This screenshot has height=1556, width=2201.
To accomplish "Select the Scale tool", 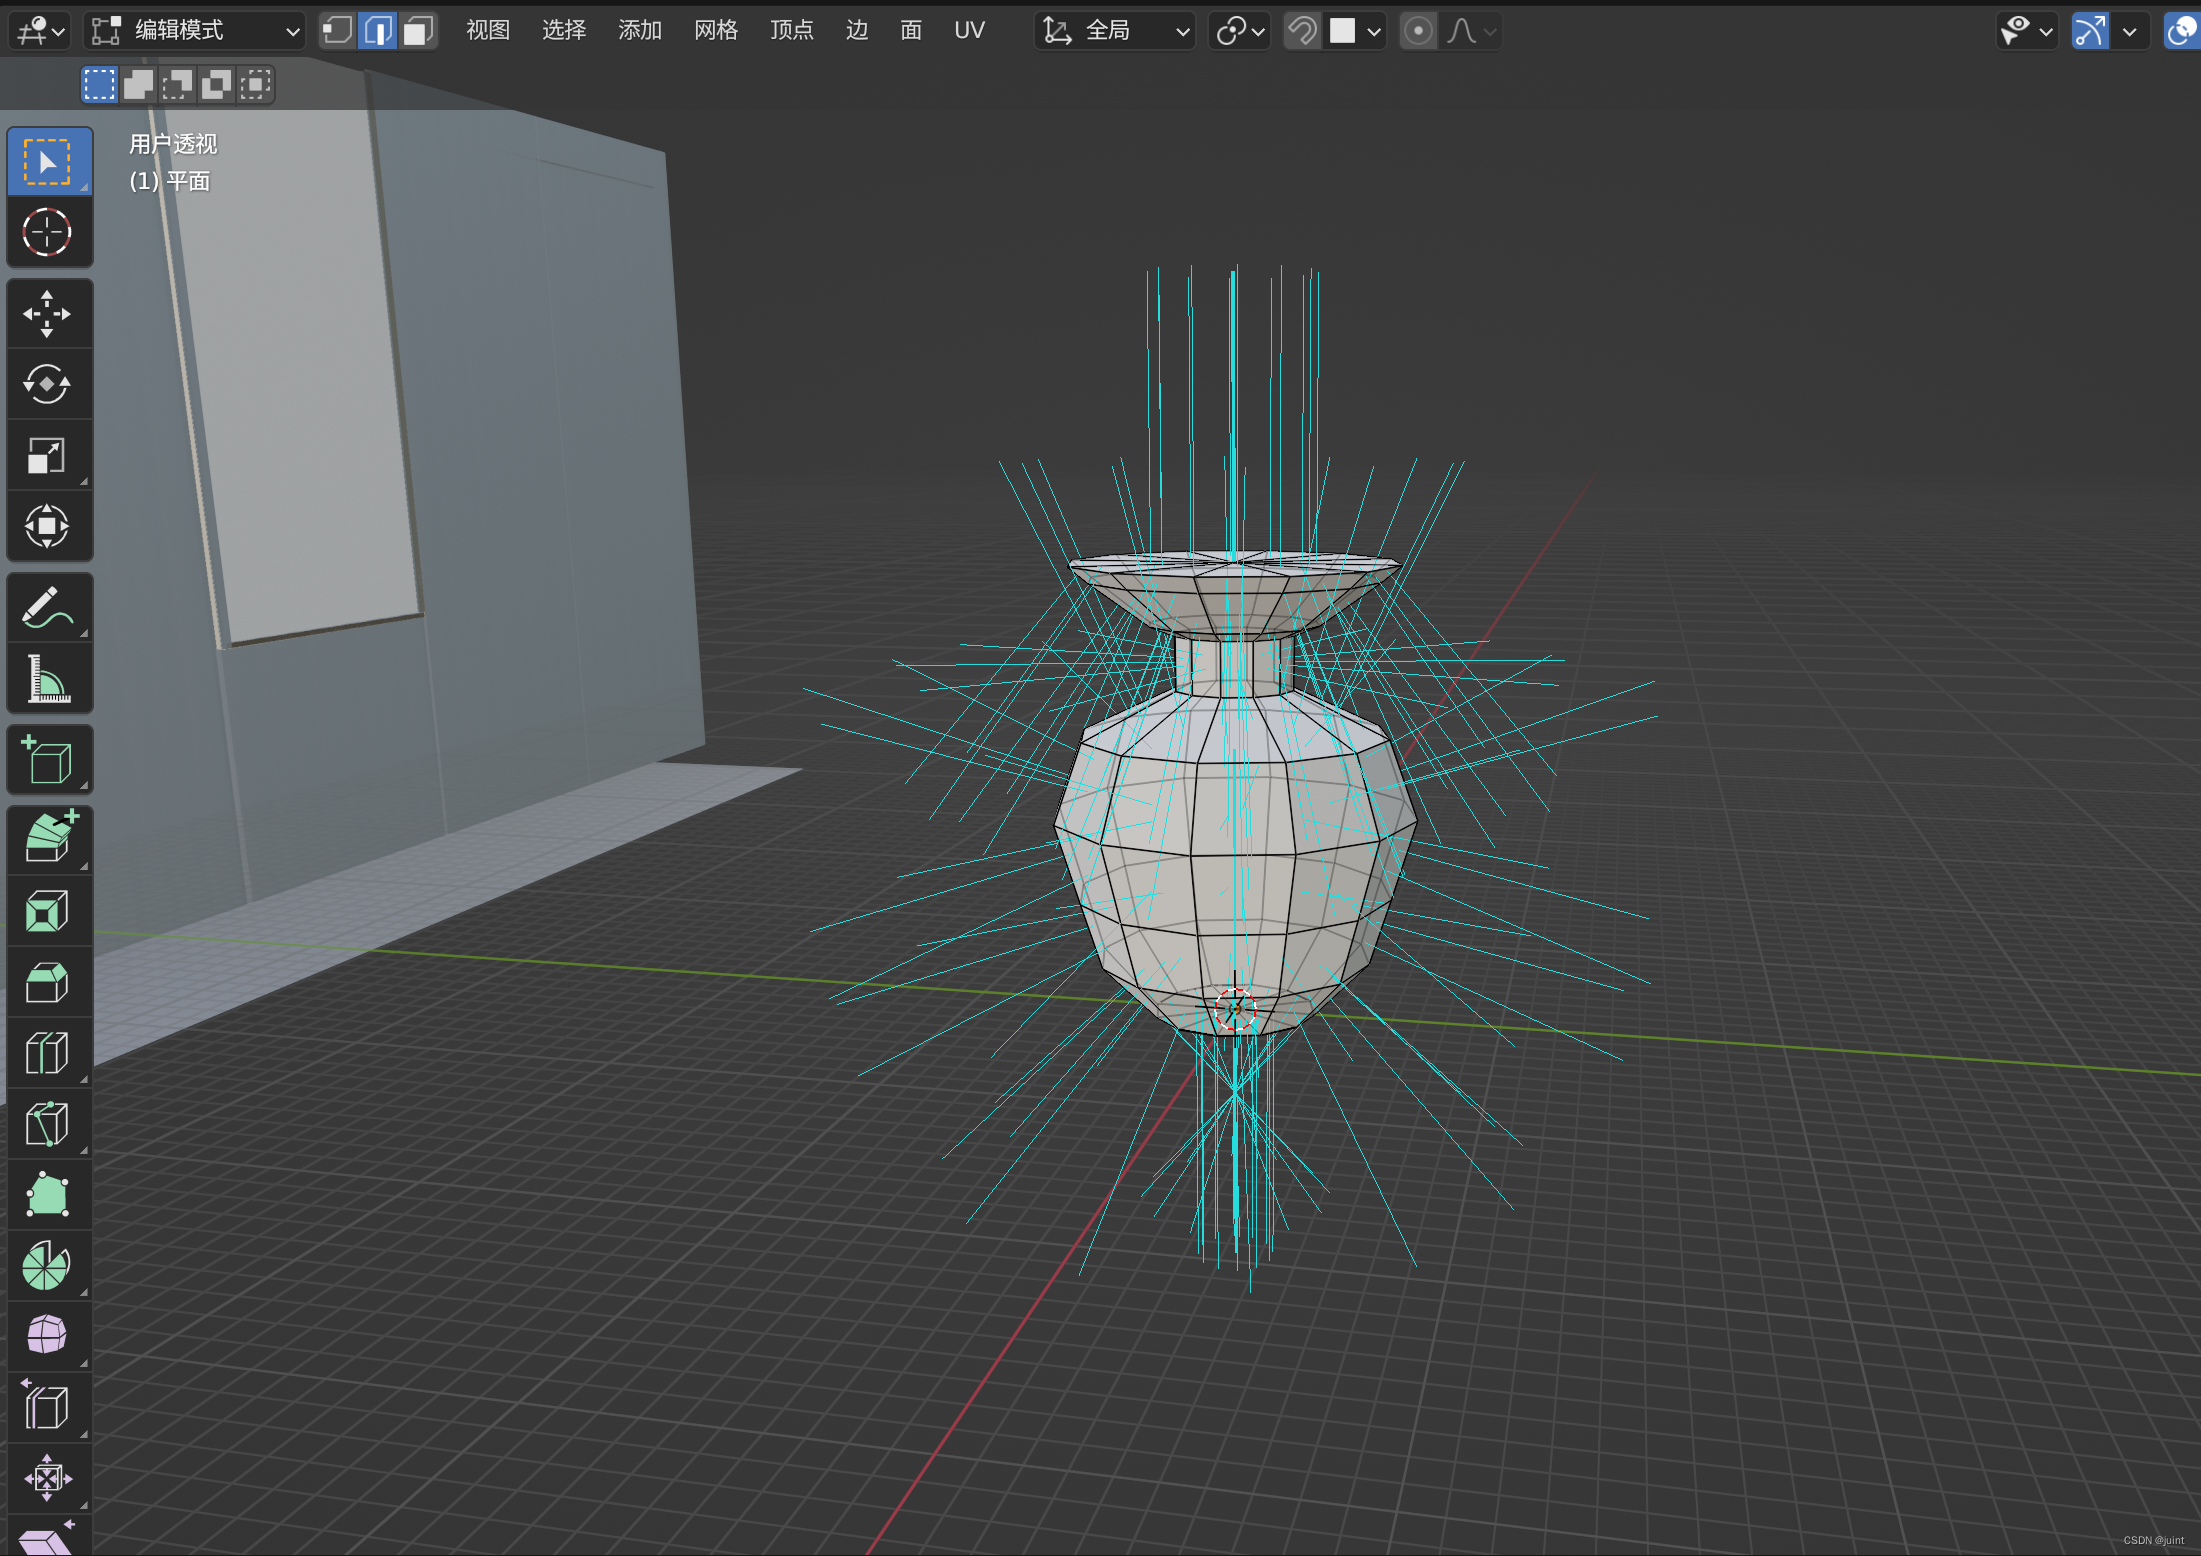I will click(x=47, y=456).
